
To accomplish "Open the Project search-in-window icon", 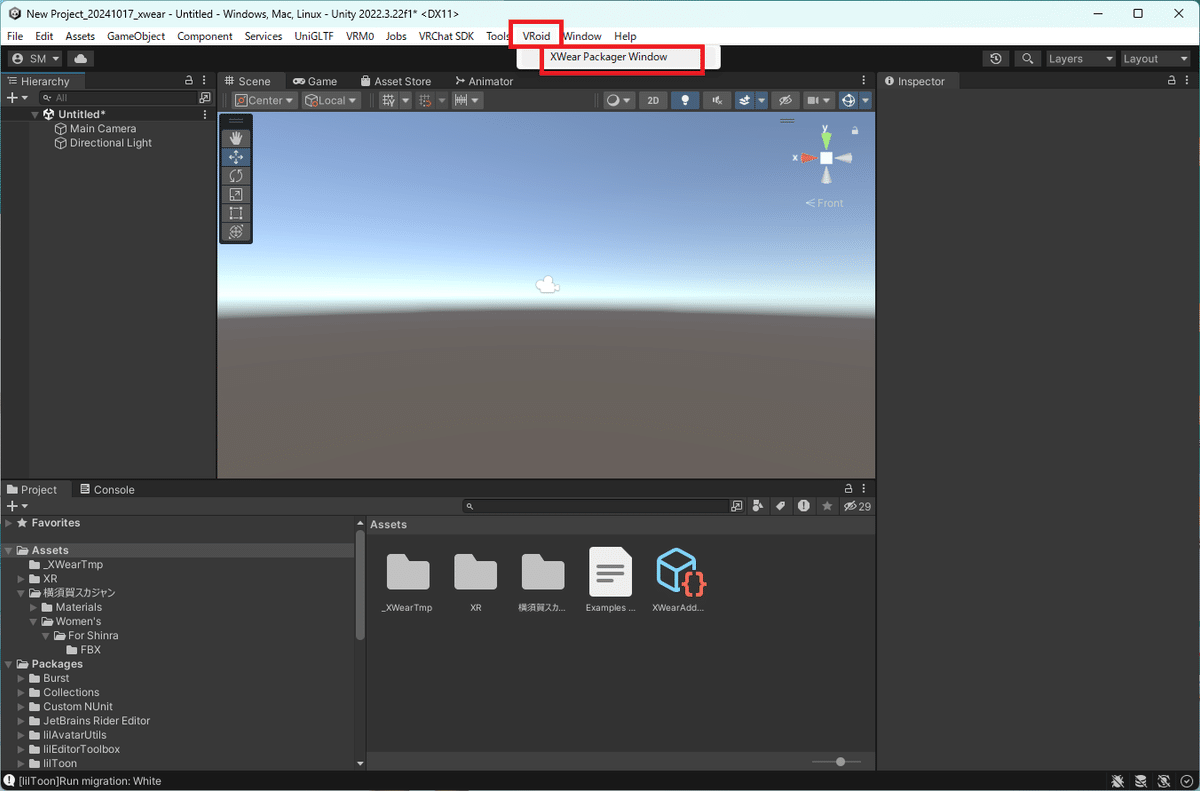I will 737,506.
